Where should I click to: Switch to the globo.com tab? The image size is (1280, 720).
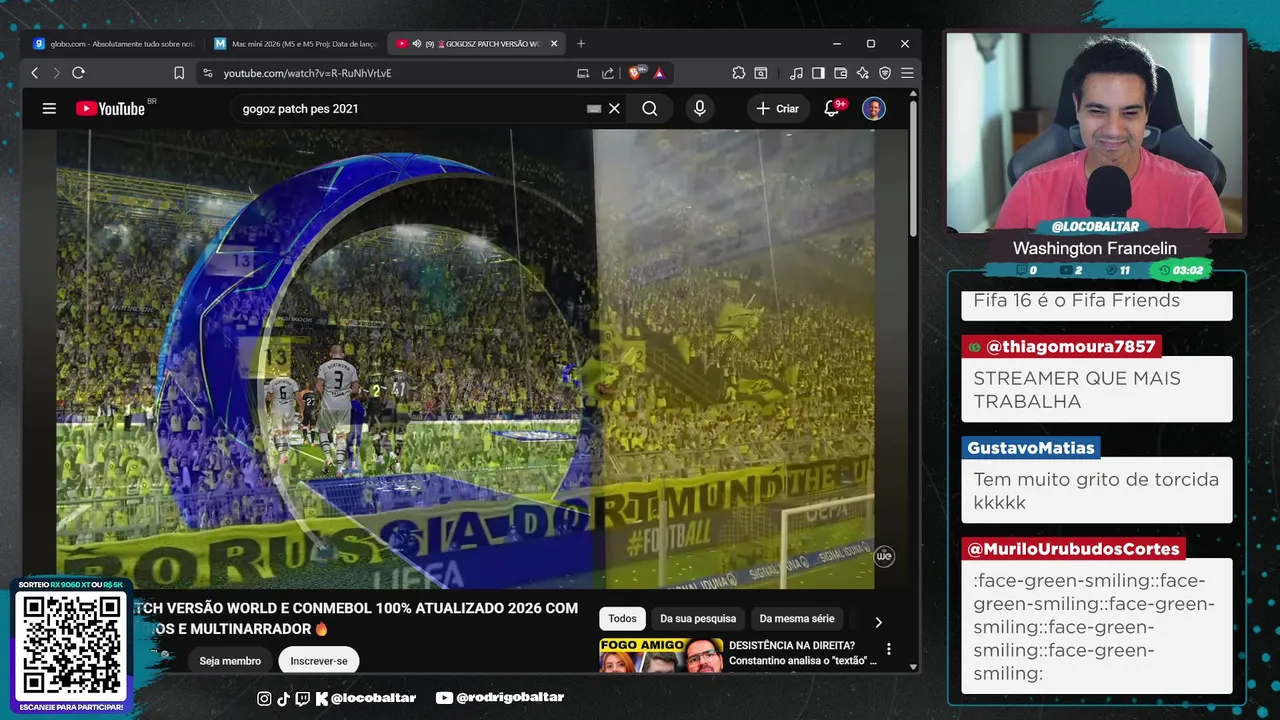click(114, 44)
